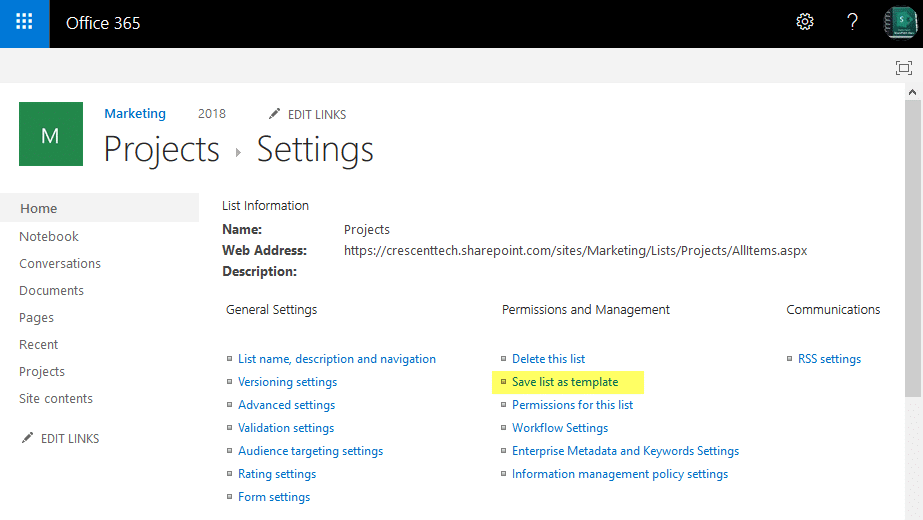Click pencil icon for sidebar EDIT LINKS
This screenshot has height=520, width=923.
coord(28,438)
